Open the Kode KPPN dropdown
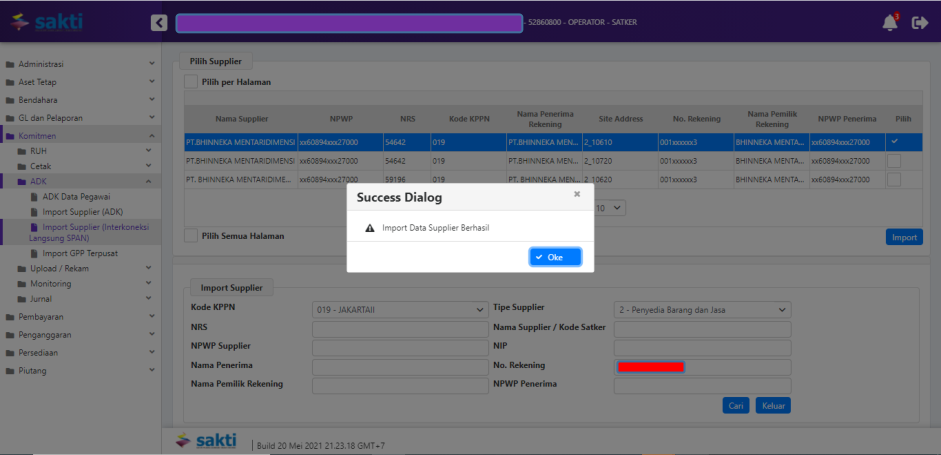Screen dimensions: 941x455 pos(399,309)
